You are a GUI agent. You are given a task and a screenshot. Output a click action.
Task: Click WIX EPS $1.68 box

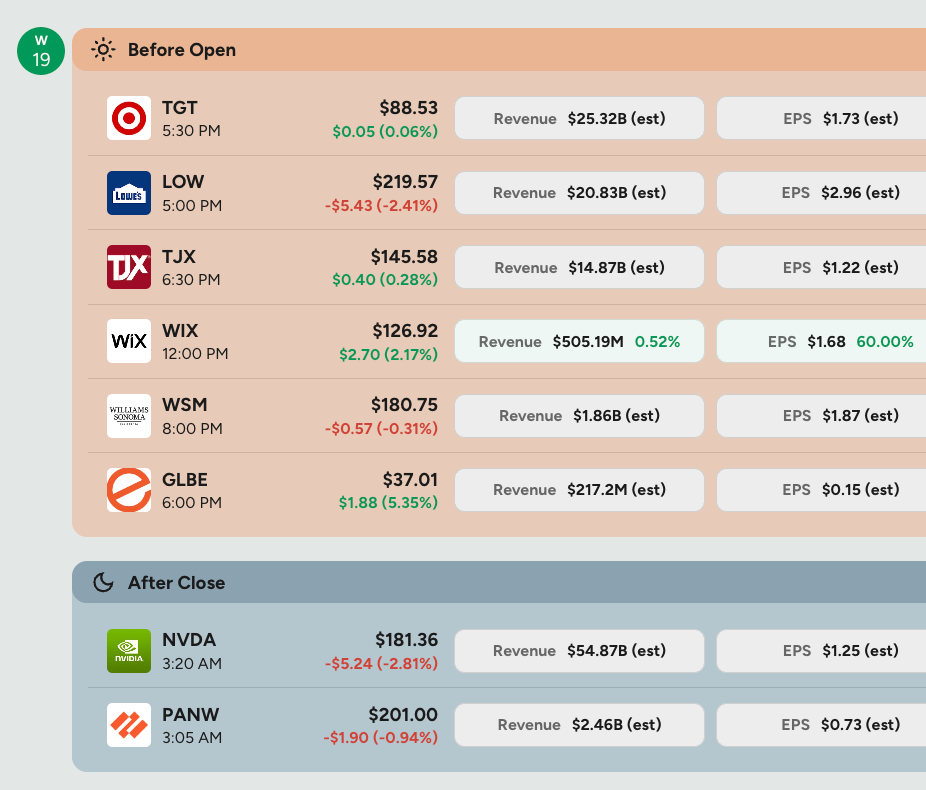click(821, 341)
